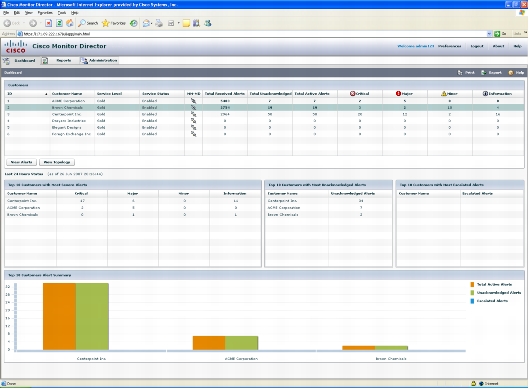Click HW HB status icon for Brown Chemicals
The height and width of the screenshot is (389, 530).
coord(193,107)
